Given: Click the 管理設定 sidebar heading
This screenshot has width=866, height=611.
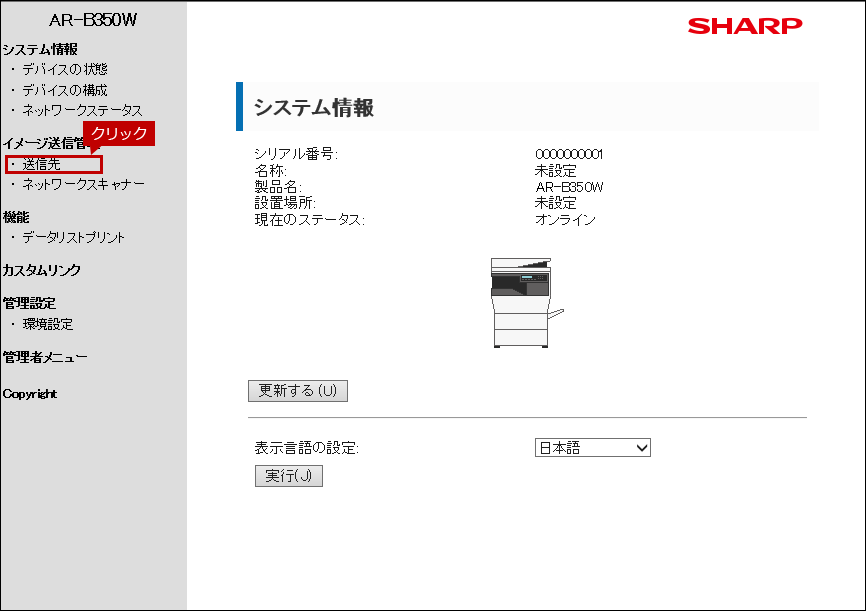Looking at the screenshot, I should (x=29, y=303).
